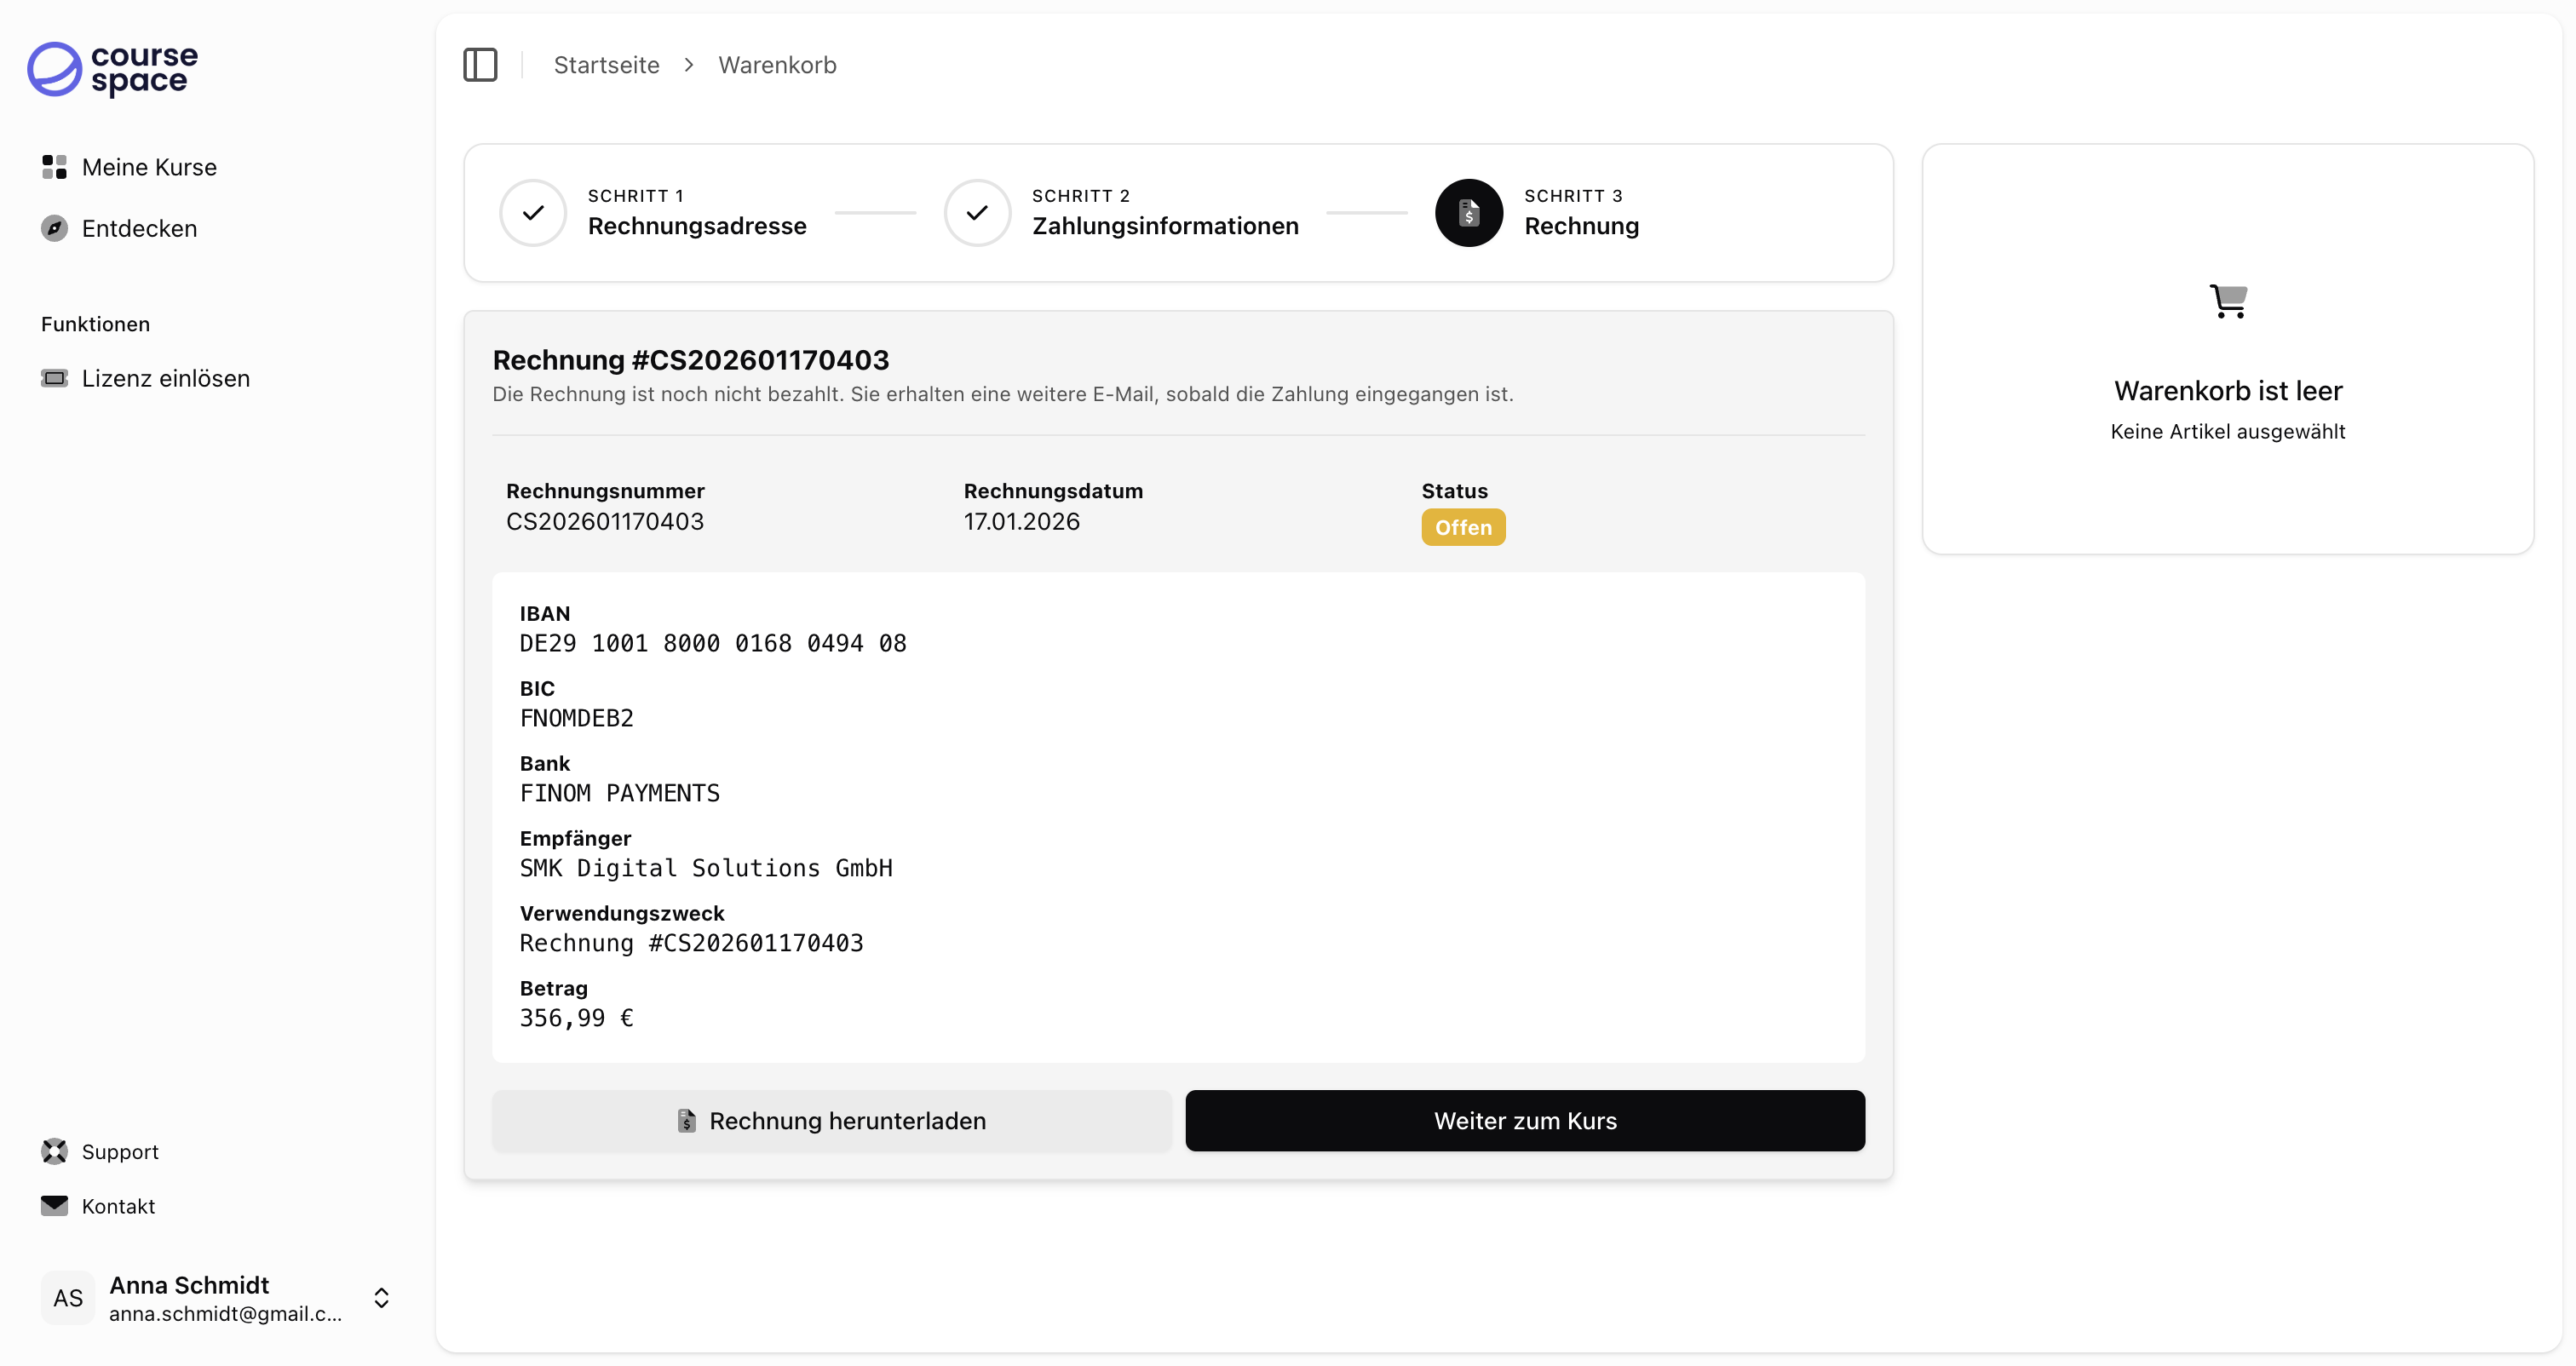Open Startseite breadcrumb link
The image size is (2576, 1366).
[x=606, y=65]
